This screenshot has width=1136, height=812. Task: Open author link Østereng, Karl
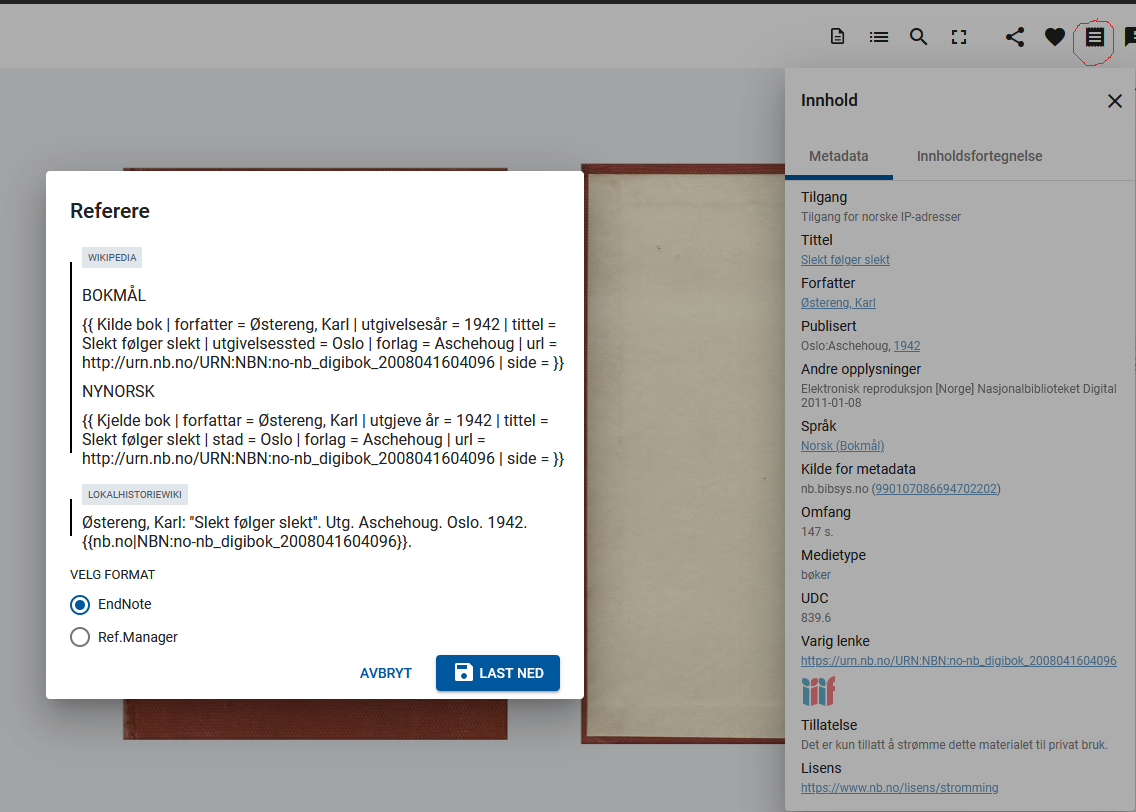point(838,303)
